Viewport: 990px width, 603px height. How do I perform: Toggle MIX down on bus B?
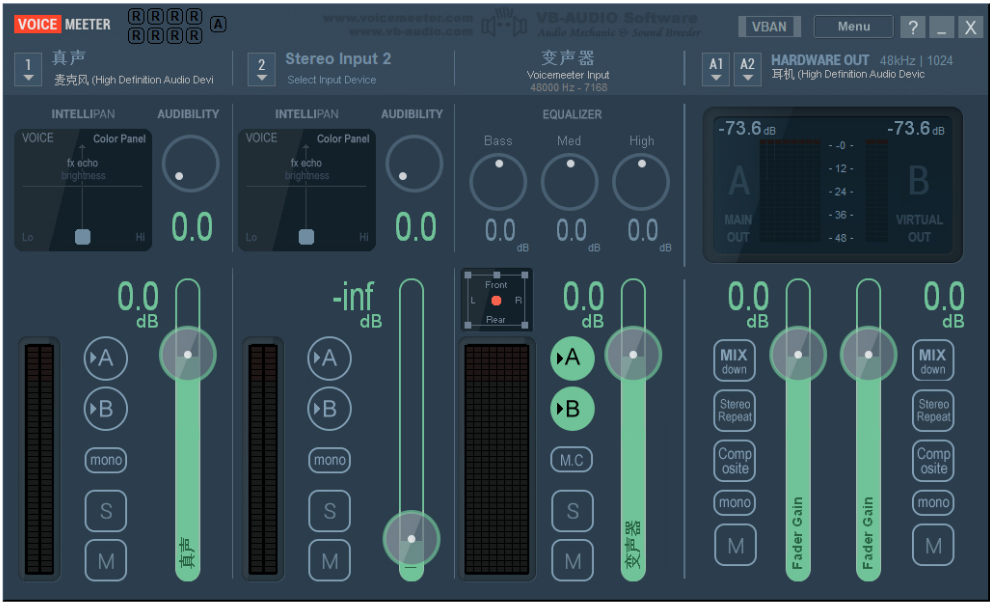tap(933, 361)
